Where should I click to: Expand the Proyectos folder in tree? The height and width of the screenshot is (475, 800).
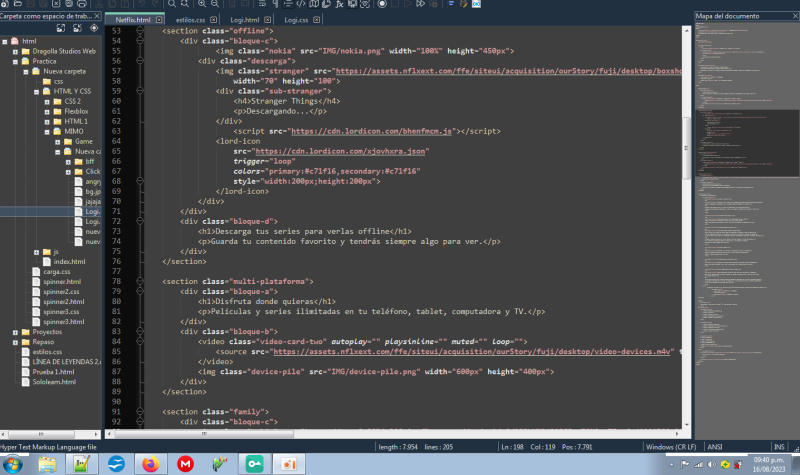pos(14,331)
